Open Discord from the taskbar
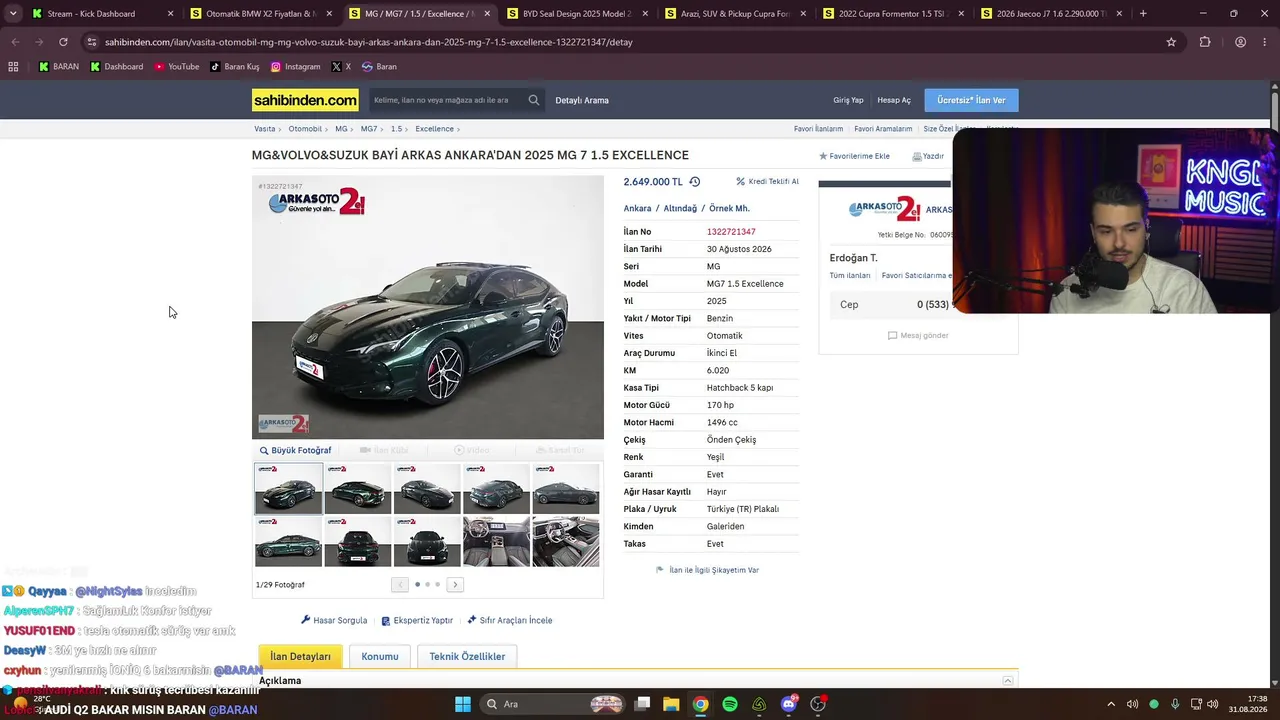The height and width of the screenshot is (720, 1280). point(789,704)
